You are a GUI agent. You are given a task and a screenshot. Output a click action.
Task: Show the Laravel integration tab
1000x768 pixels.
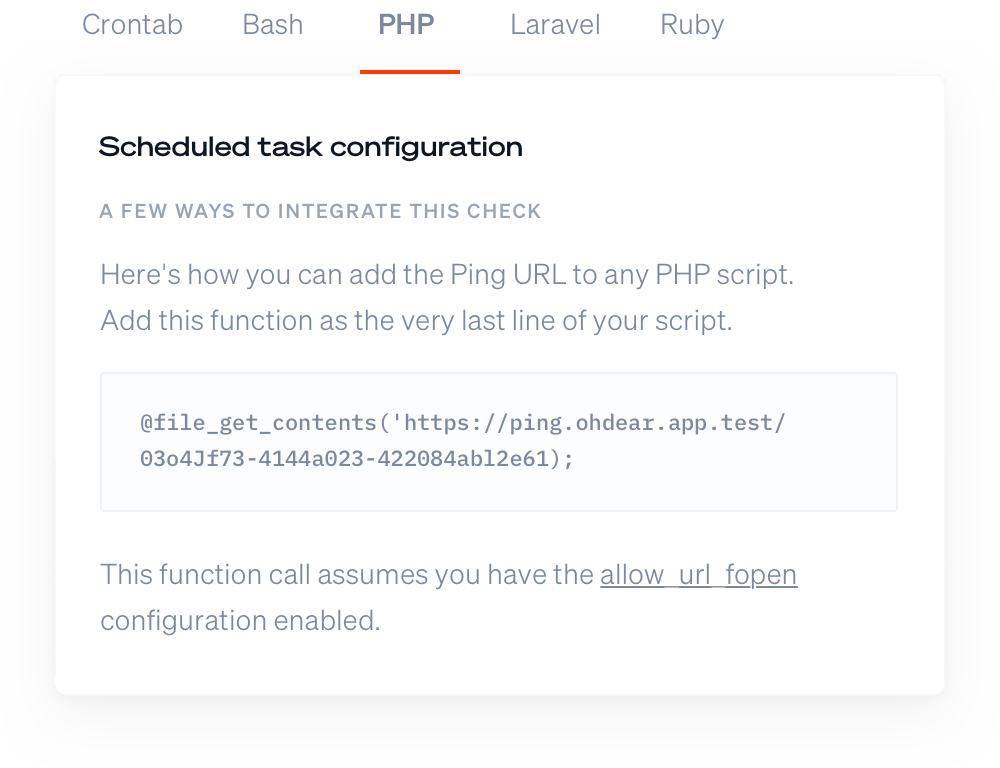(555, 24)
